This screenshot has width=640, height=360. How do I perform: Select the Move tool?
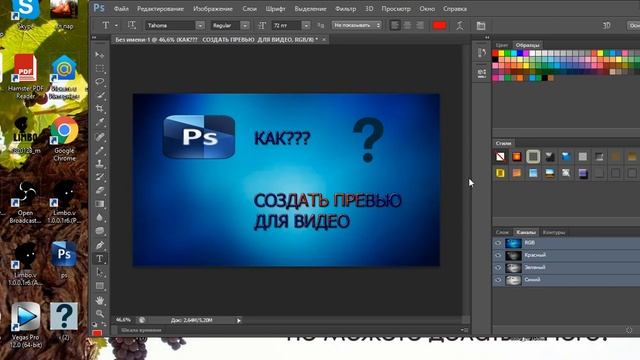coord(100,55)
